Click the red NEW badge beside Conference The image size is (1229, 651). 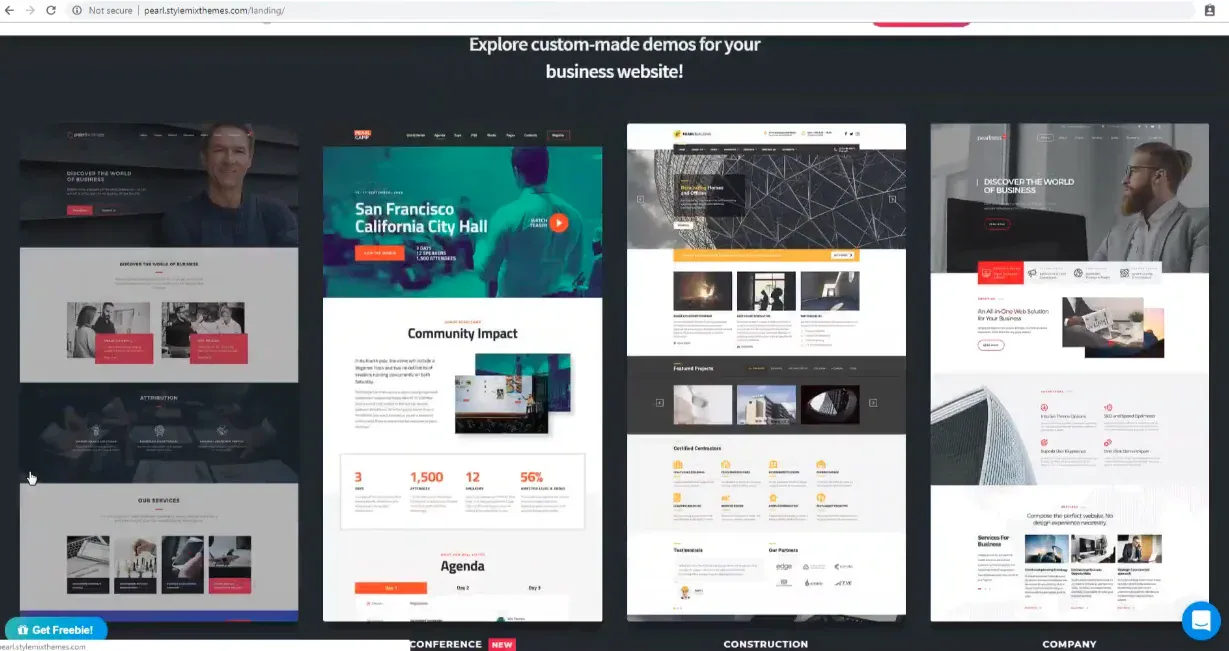(502, 644)
